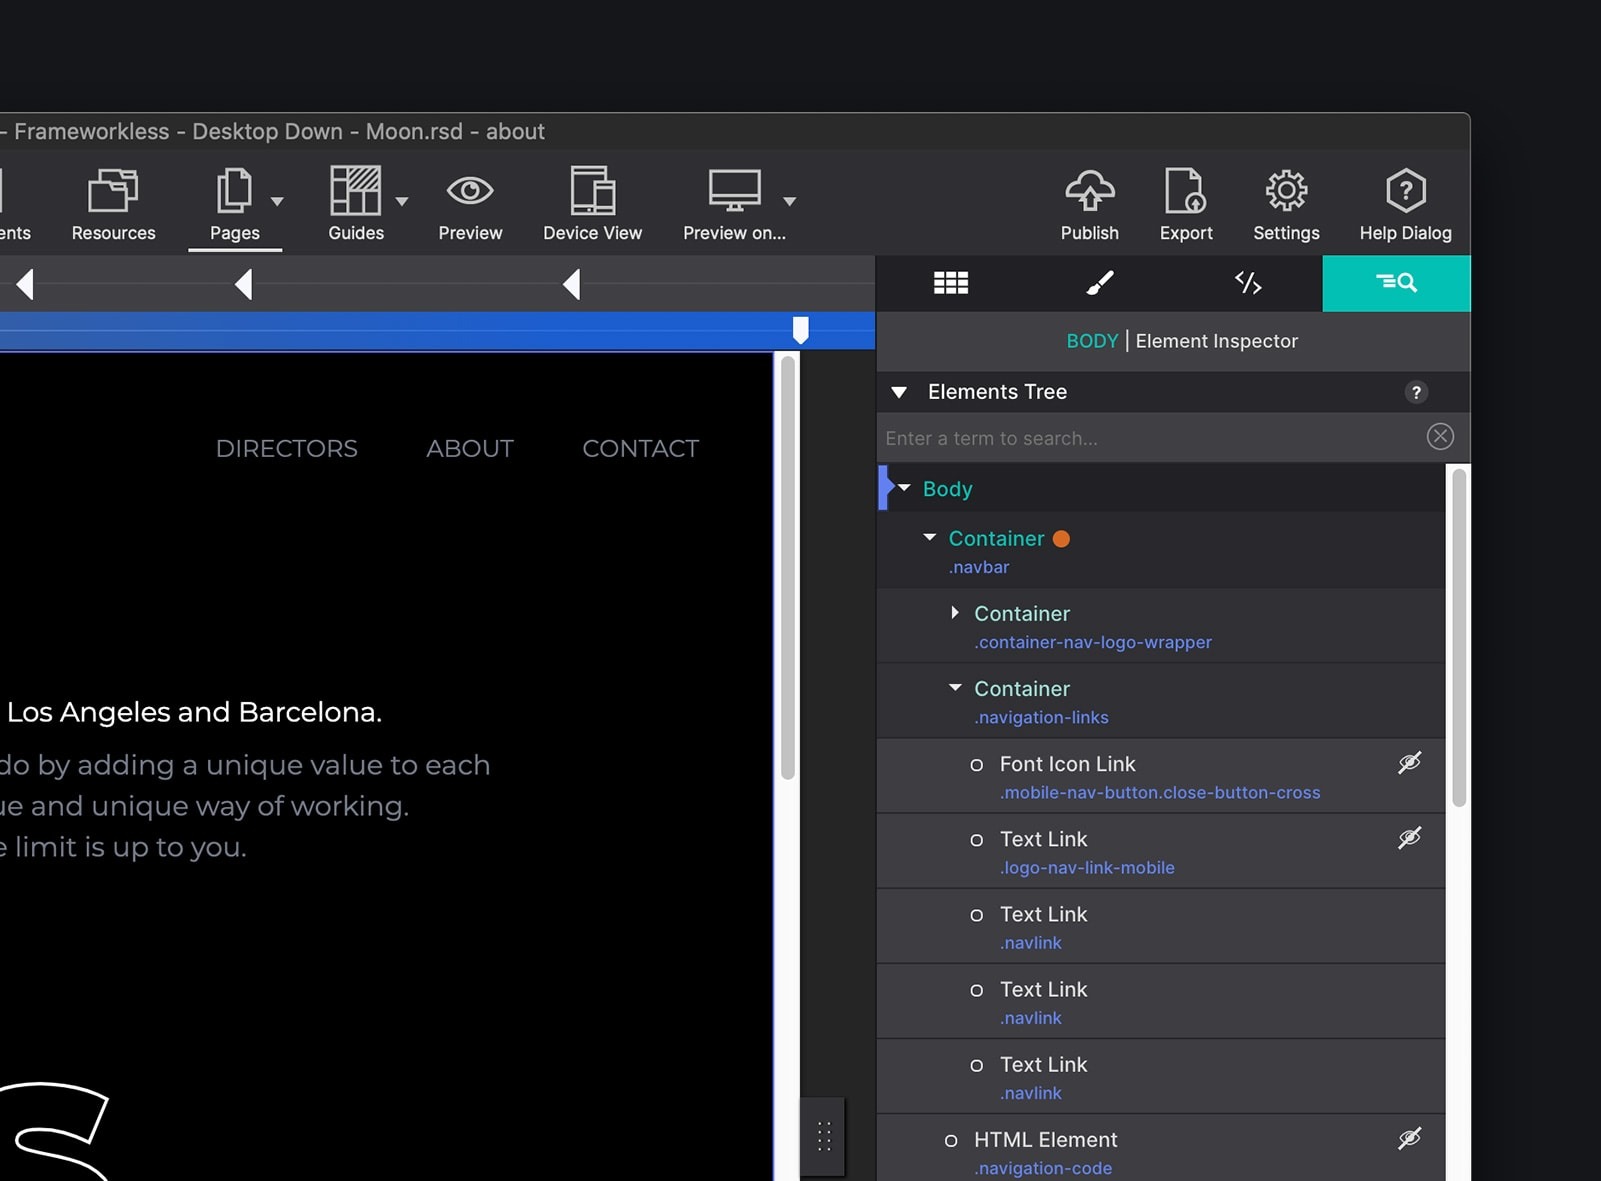Expand the container-nav-logo-wrapper Container
Viewport: 1601px width, 1181px height.
click(x=955, y=613)
